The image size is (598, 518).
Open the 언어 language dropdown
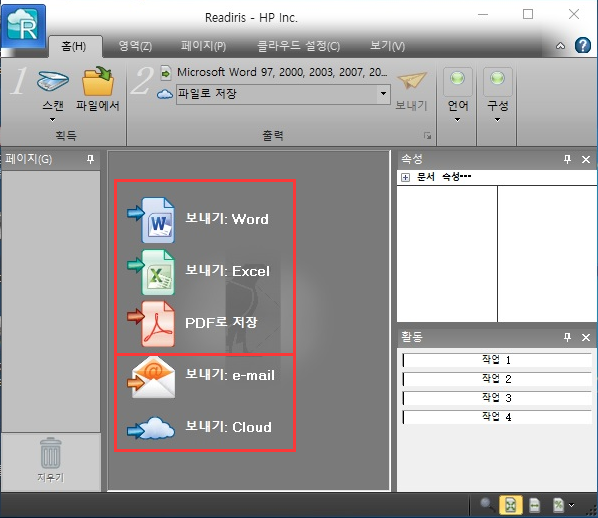click(458, 95)
